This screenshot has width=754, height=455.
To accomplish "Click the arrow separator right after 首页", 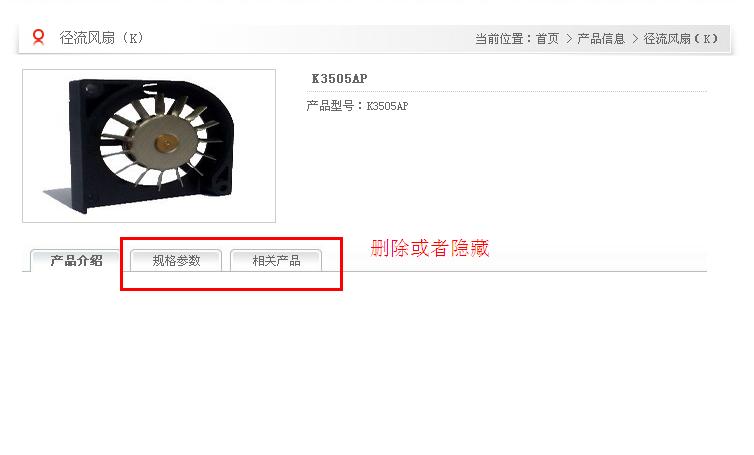I will (x=569, y=38).
